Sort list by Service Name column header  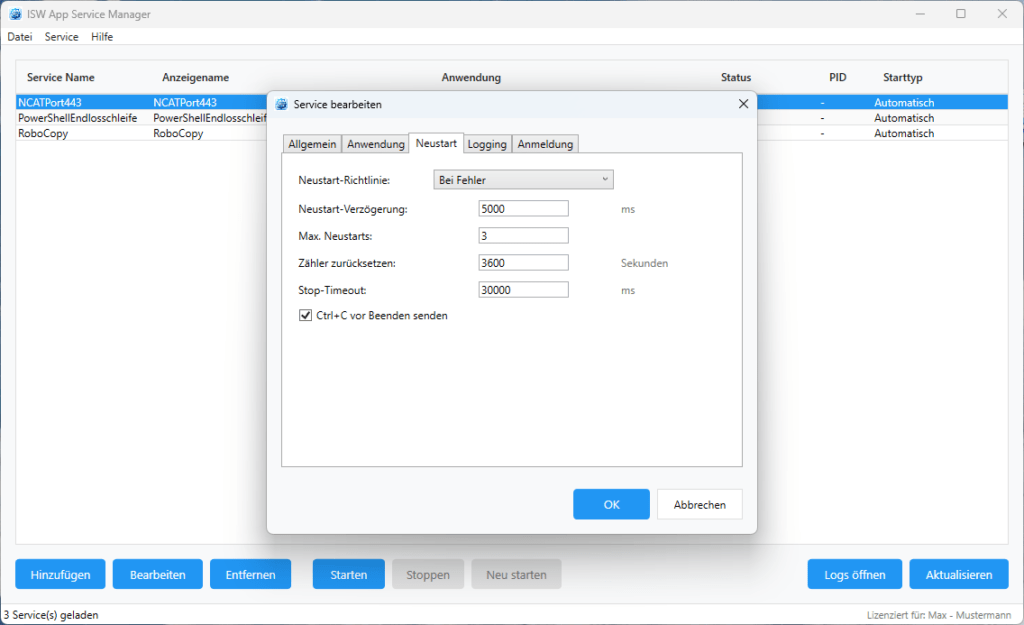[63, 77]
